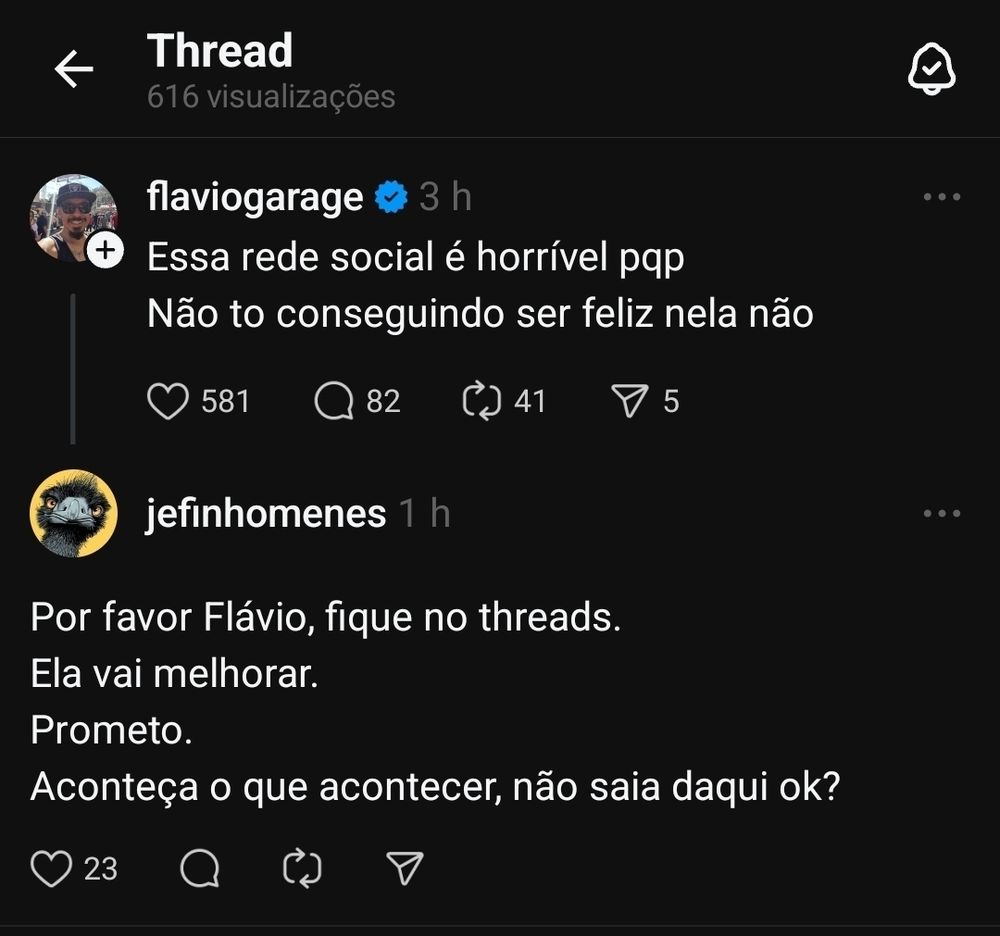
Task: Repost flaviogarage's post
Action: tap(482, 401)
